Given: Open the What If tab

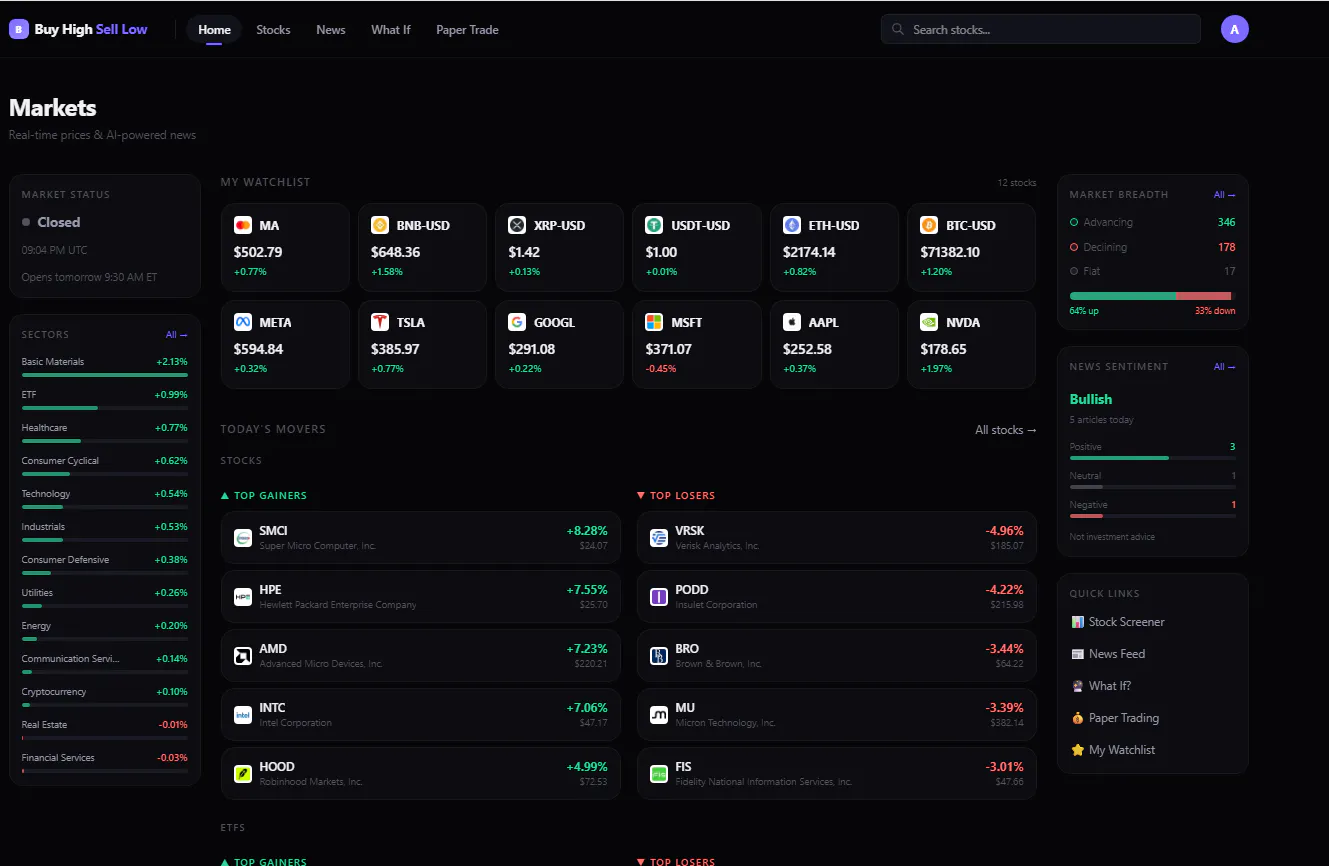Looking at the screenshot, I should pos(391,30).
